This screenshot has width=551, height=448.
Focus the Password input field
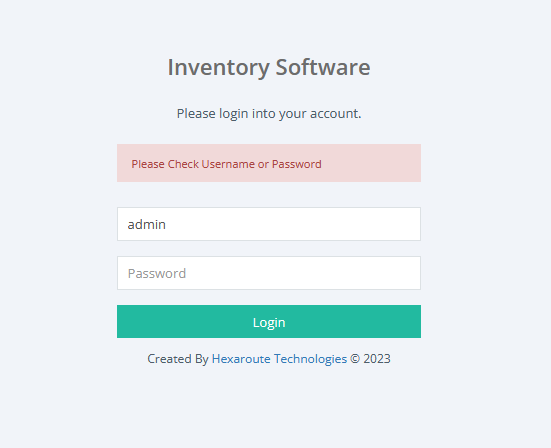269,273
